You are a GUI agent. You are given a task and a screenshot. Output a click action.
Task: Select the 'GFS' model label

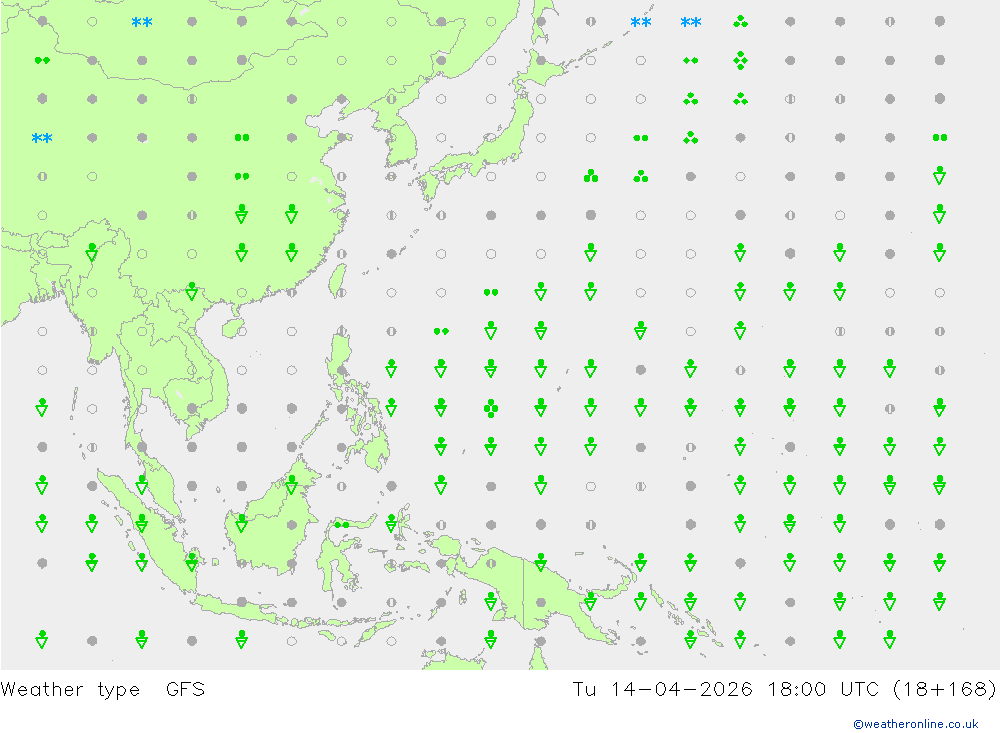tap(185, 690)
